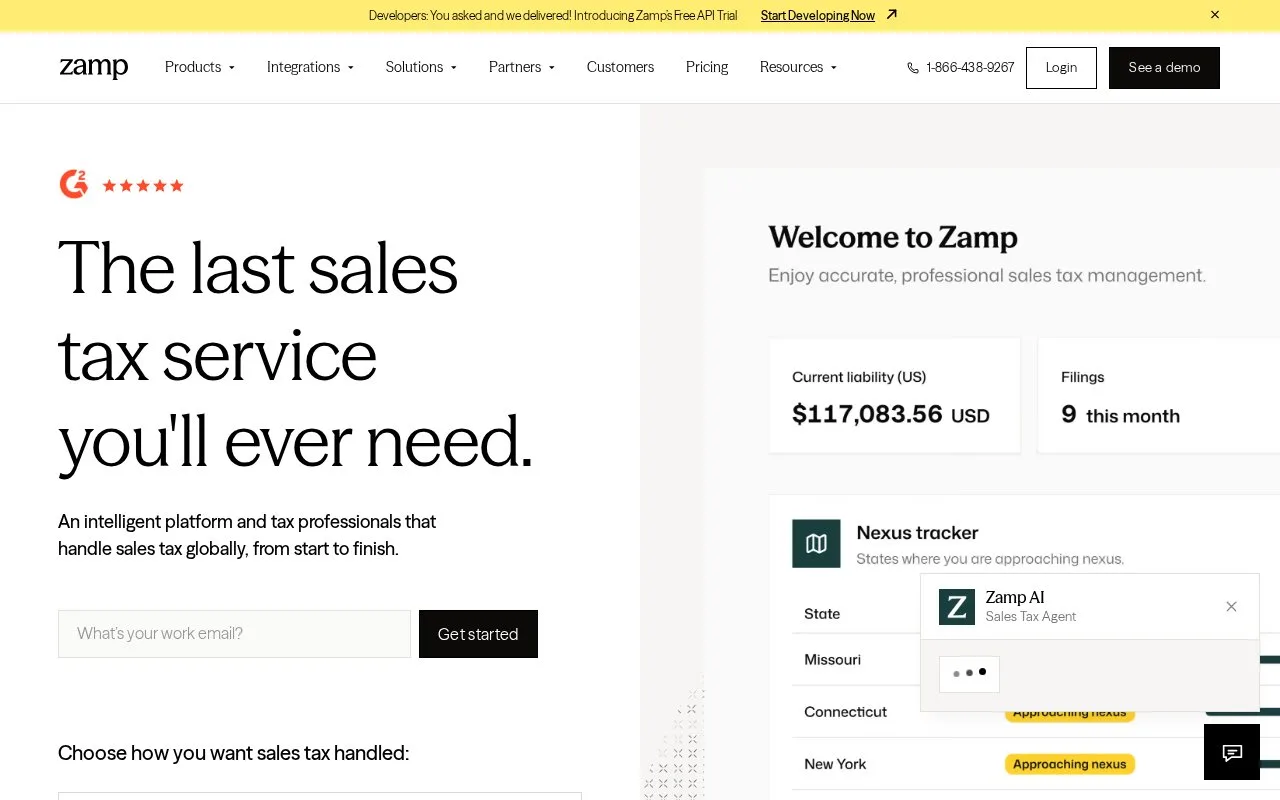Click the phone icon beside 1-866-438-9267
Screen dimensions: 1280x800
913,68
